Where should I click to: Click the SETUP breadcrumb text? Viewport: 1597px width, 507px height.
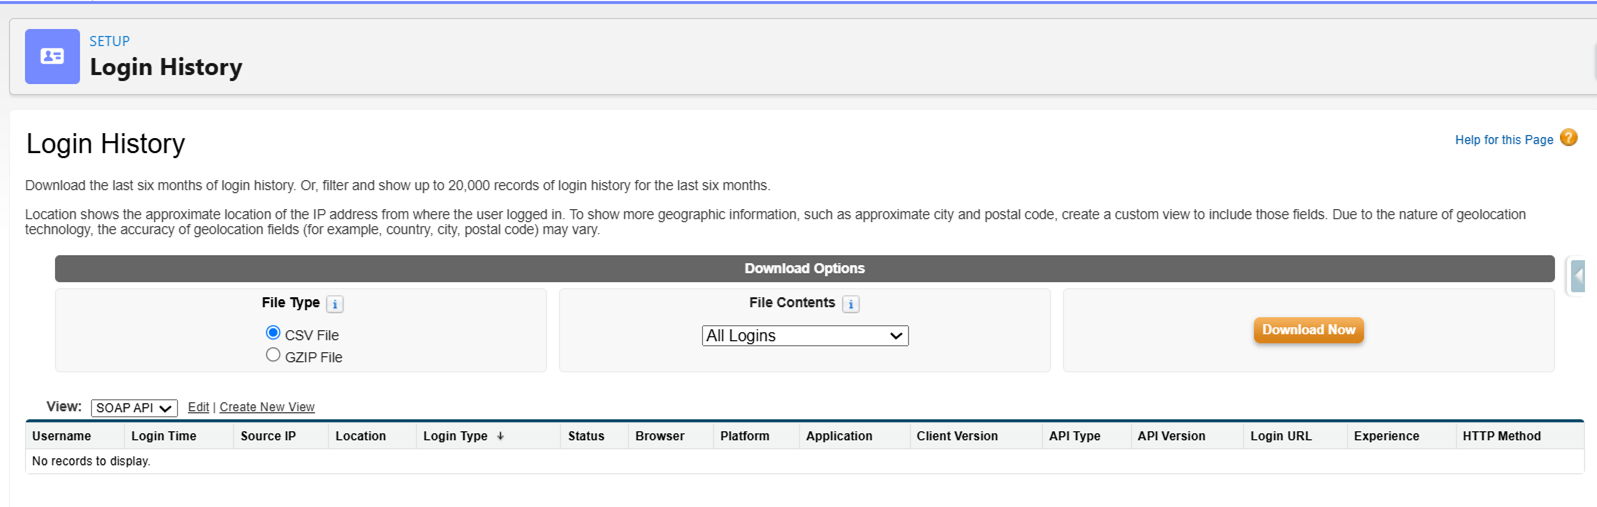(110, 41)
